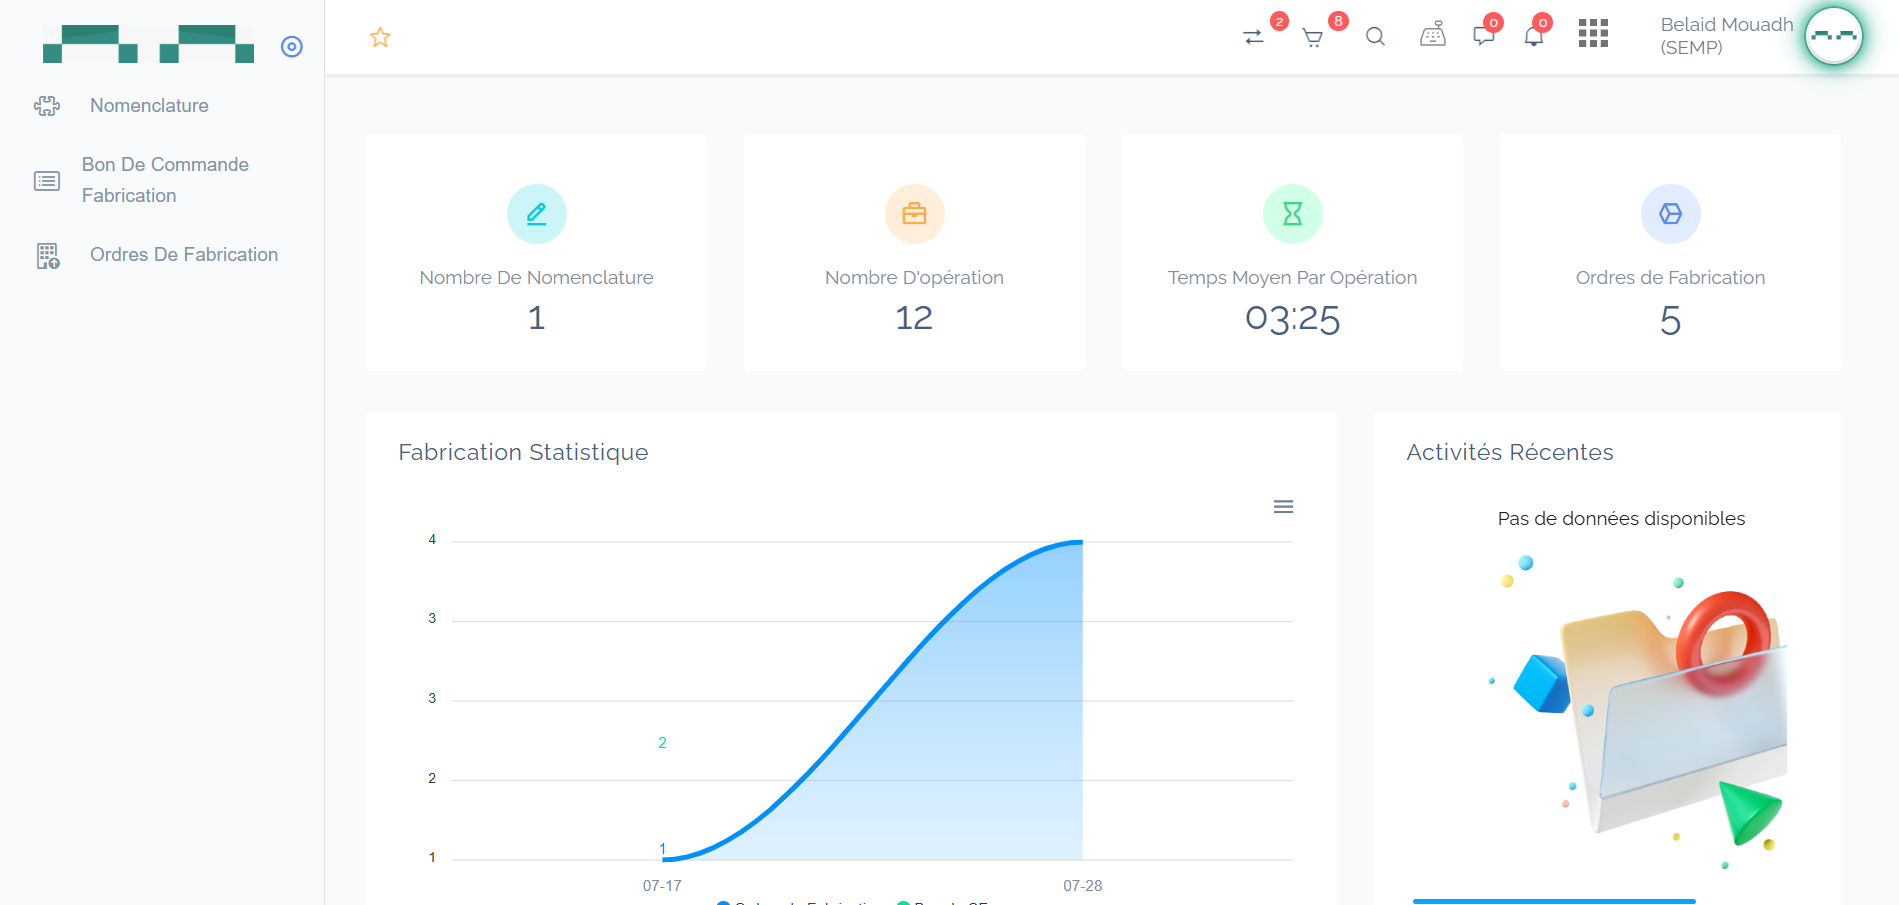Viewport: 1899px width, 905px height.
Task: Open Bon De Commande Fabrication menu
Action: click(165, 180)
